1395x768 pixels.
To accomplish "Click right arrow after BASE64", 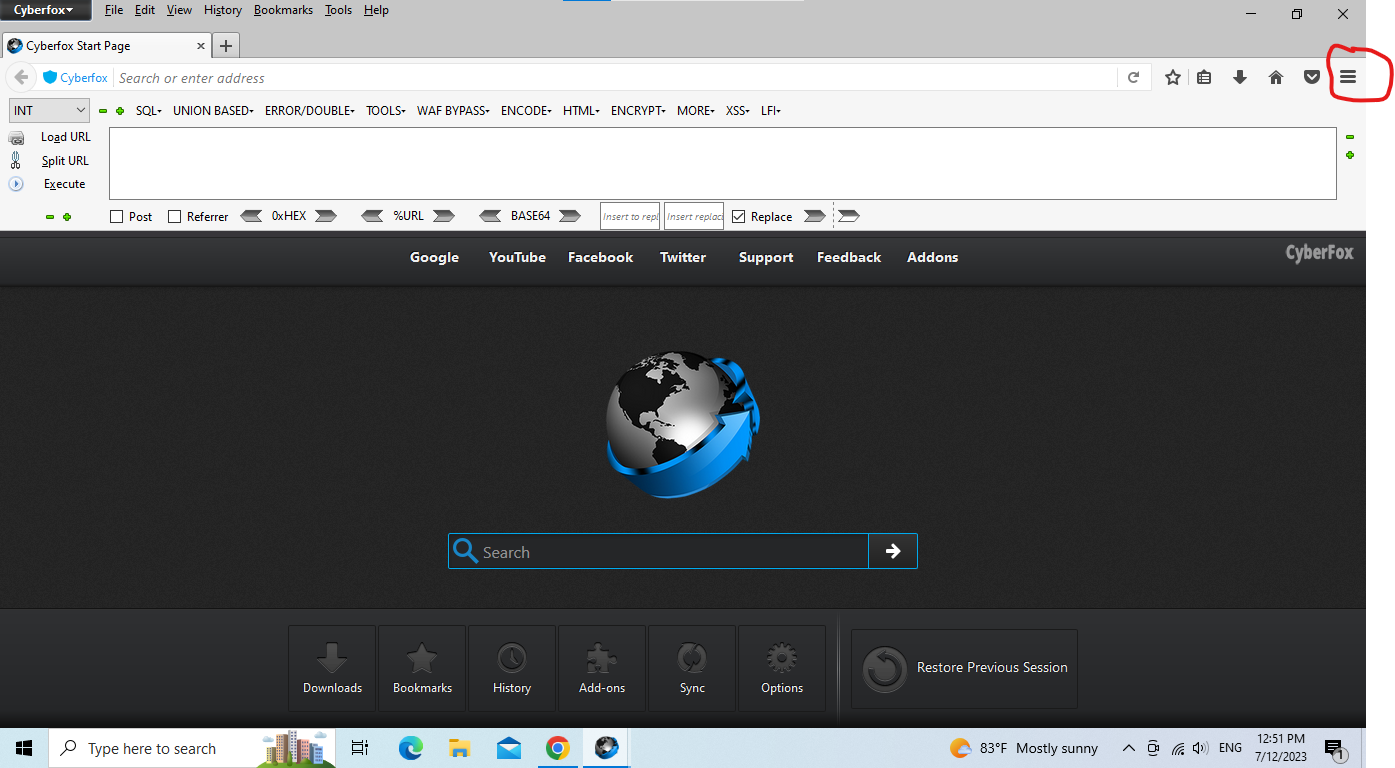I will click(570, 216).
